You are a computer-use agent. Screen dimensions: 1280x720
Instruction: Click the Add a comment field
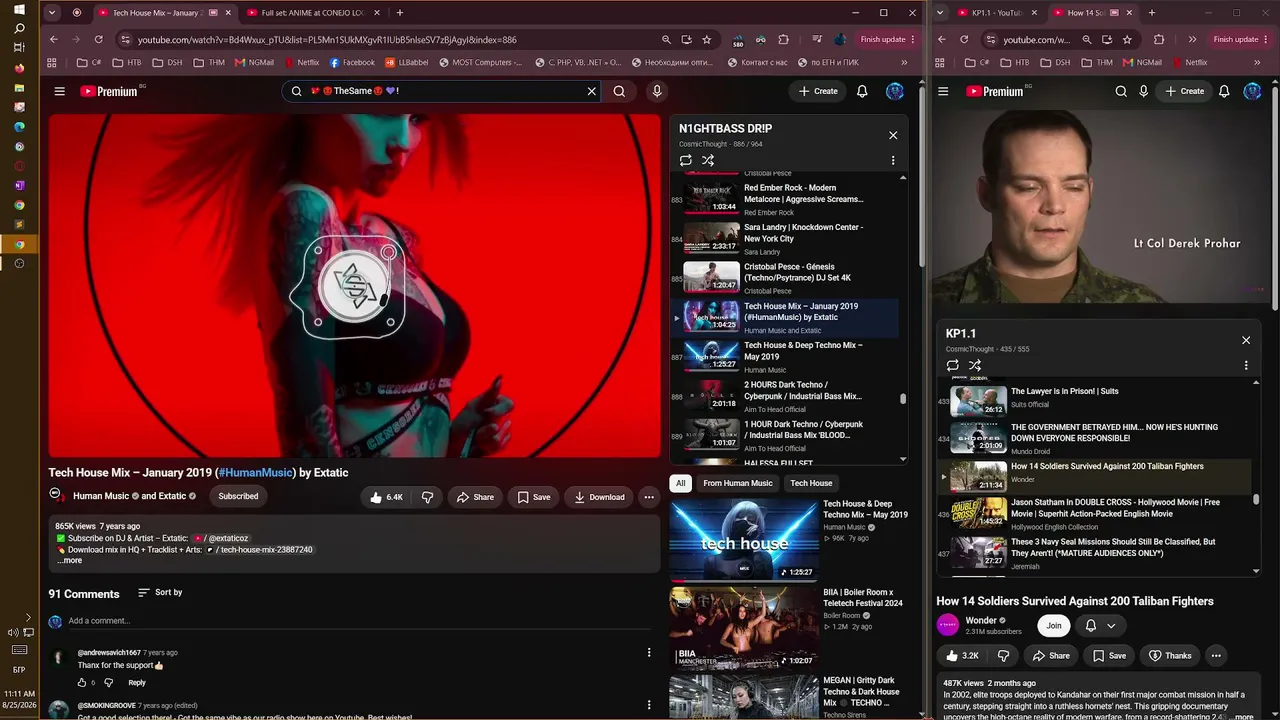360,621
